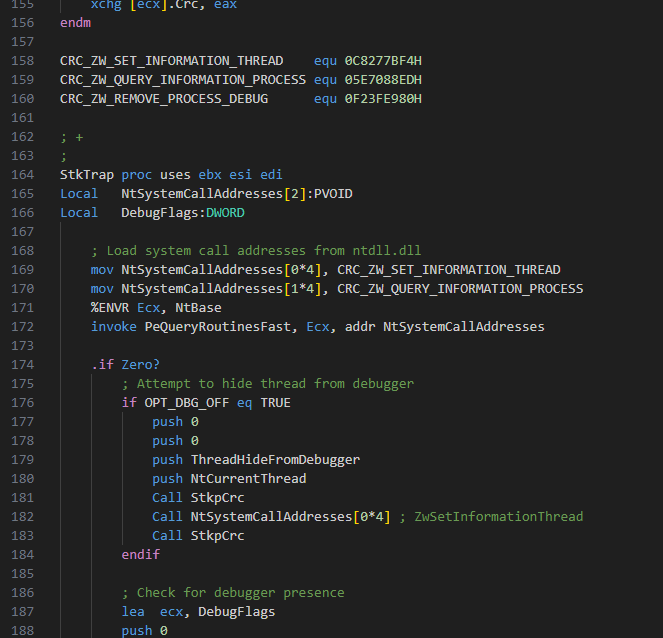
Task: Click line number 158 in the gutter
Action: click(22, 60)
